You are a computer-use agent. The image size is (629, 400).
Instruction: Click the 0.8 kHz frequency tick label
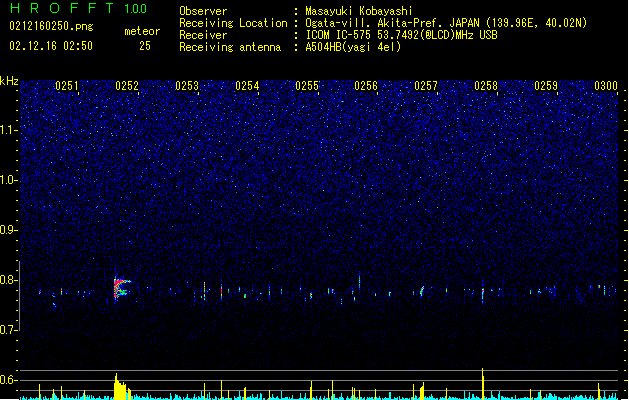8,280
